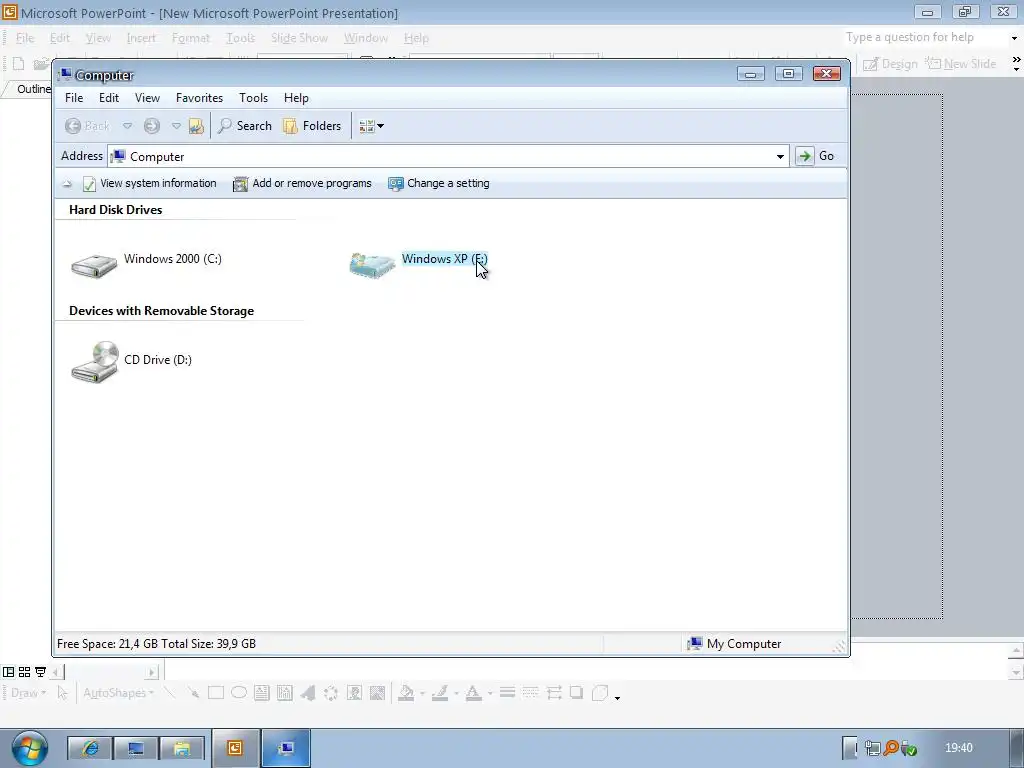
Task: Apply Fill Color in PowerPoint drawing toolbar
Action: pyautogui.click(x=406, y=693)
